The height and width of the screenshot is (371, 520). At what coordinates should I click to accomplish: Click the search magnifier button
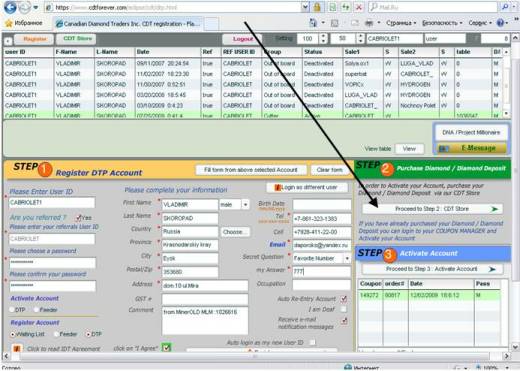click(505, 7)
